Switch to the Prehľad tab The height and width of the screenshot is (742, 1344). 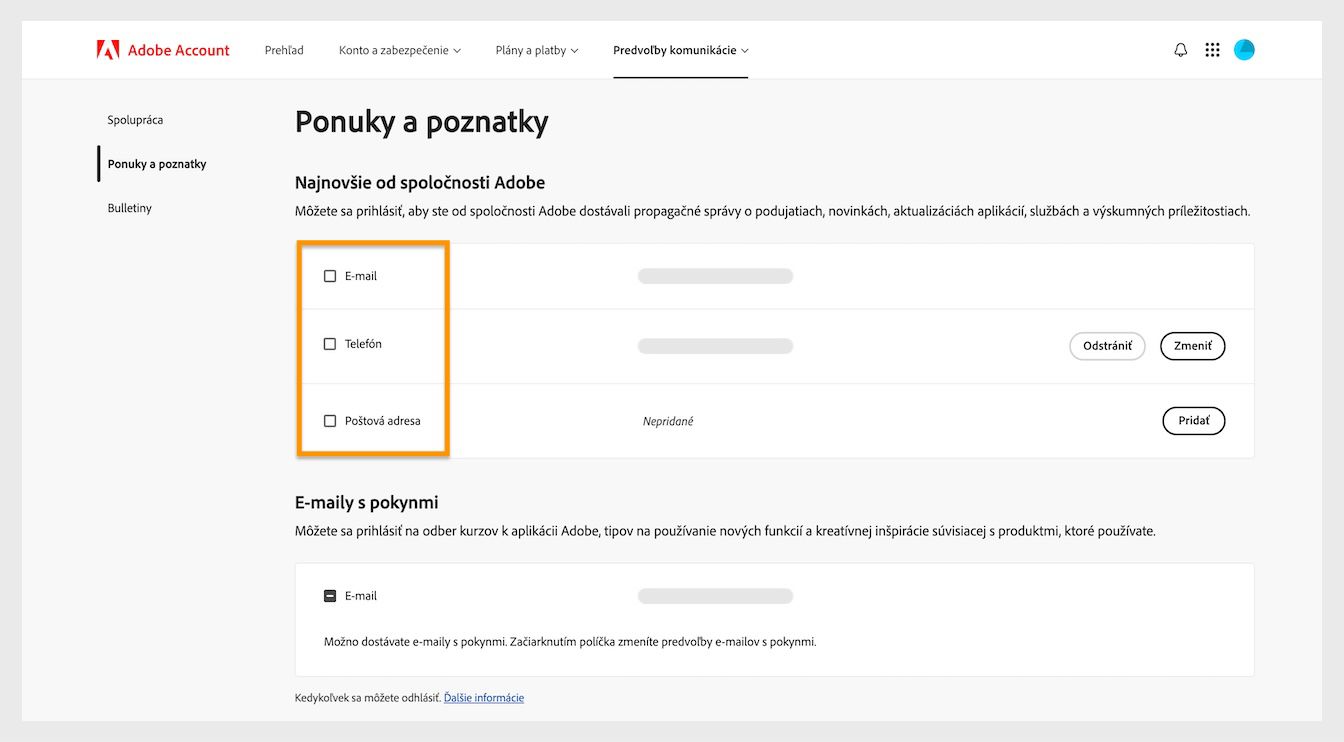[x=283, y=49]
